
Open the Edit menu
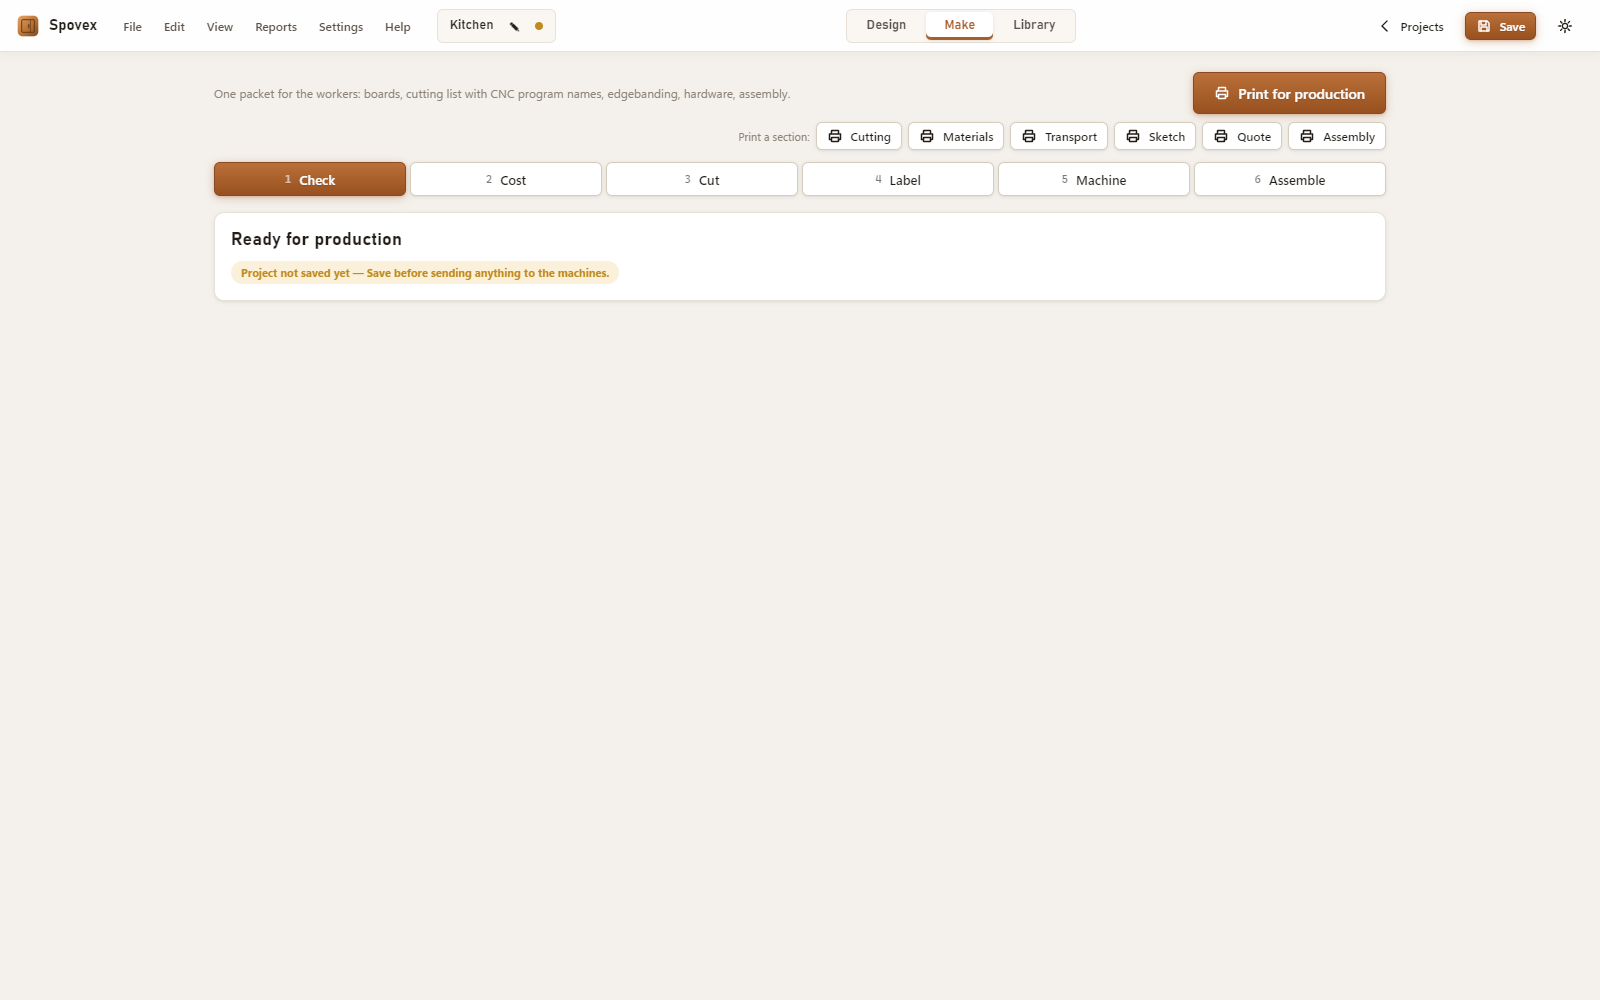pos(174,27)
